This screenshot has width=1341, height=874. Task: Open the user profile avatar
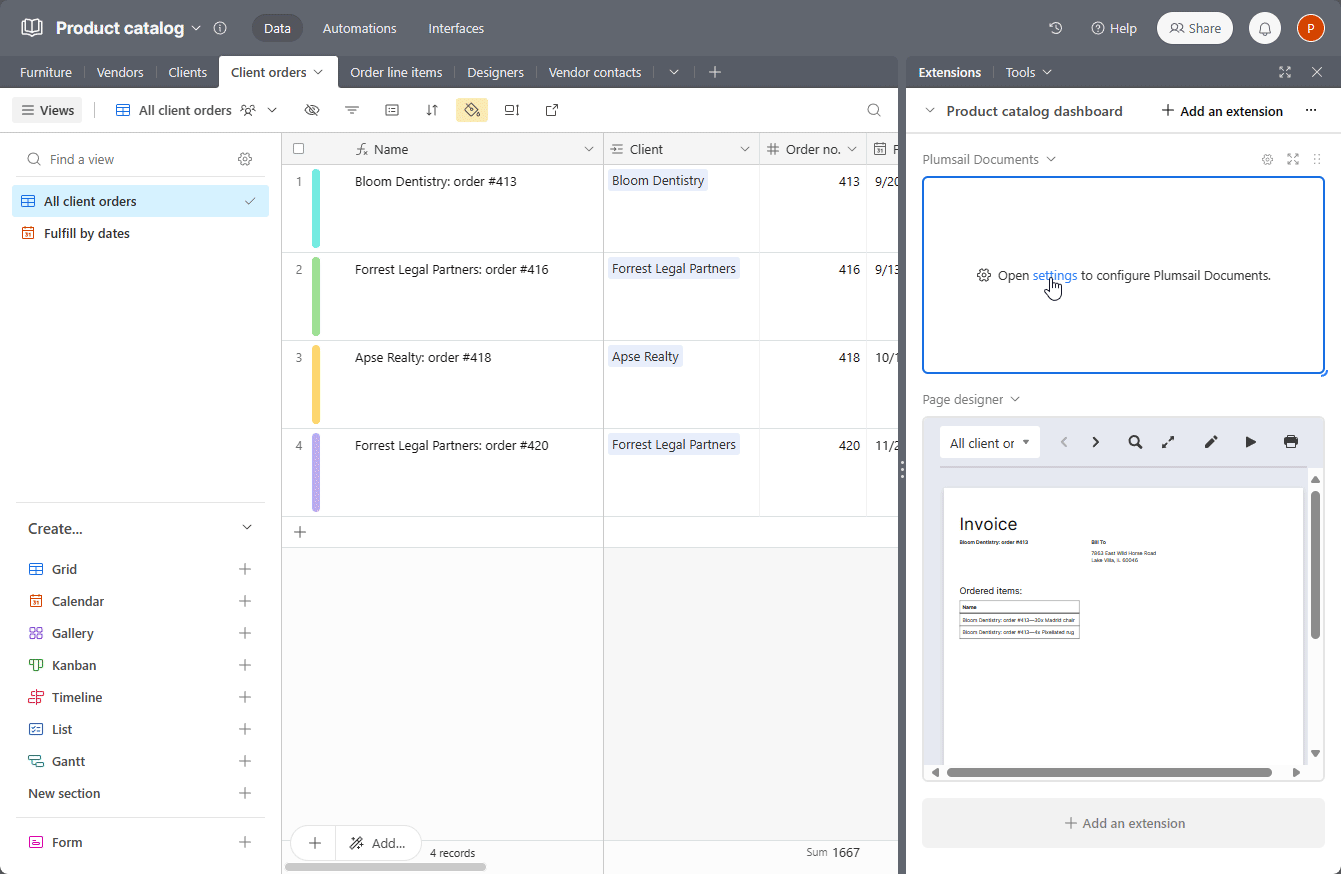point(1311,28)
